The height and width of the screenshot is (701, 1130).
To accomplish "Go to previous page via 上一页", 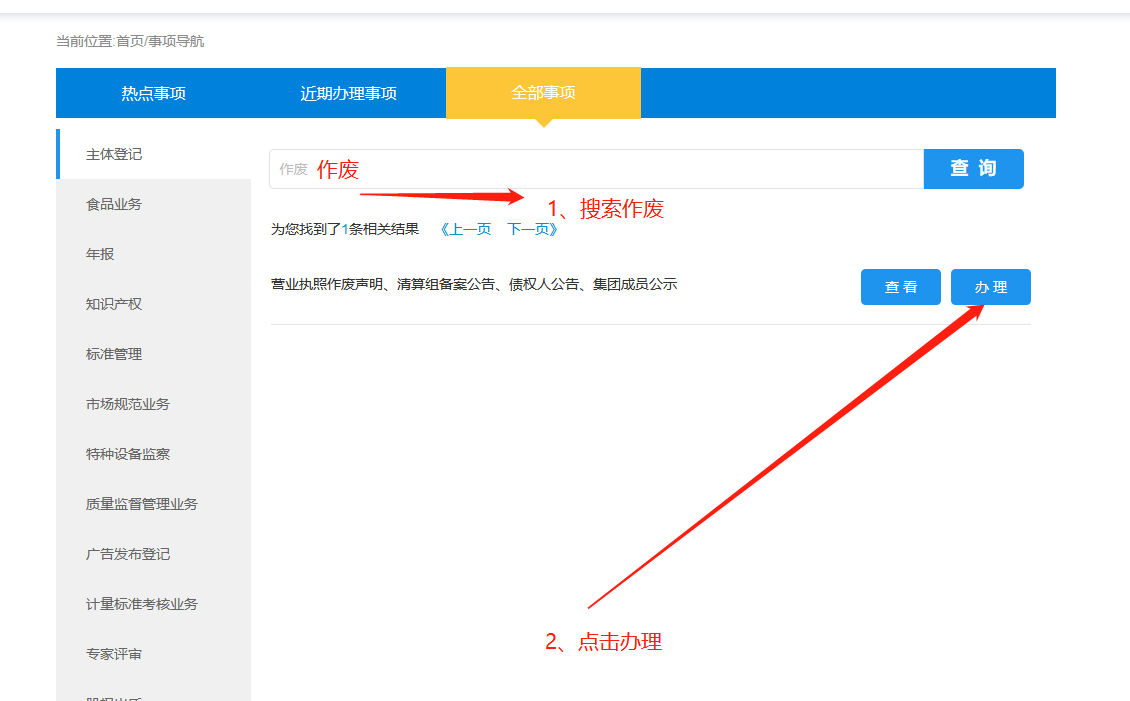I will pyautogui.click(x=465, y=229).
